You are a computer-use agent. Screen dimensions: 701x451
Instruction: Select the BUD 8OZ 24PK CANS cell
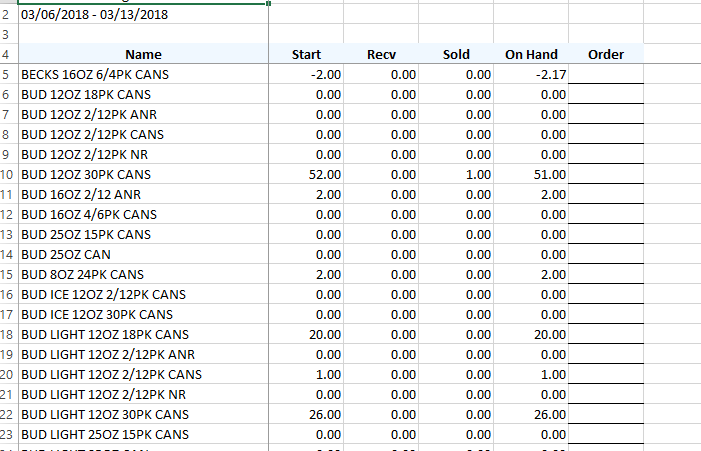click(144, 274)
